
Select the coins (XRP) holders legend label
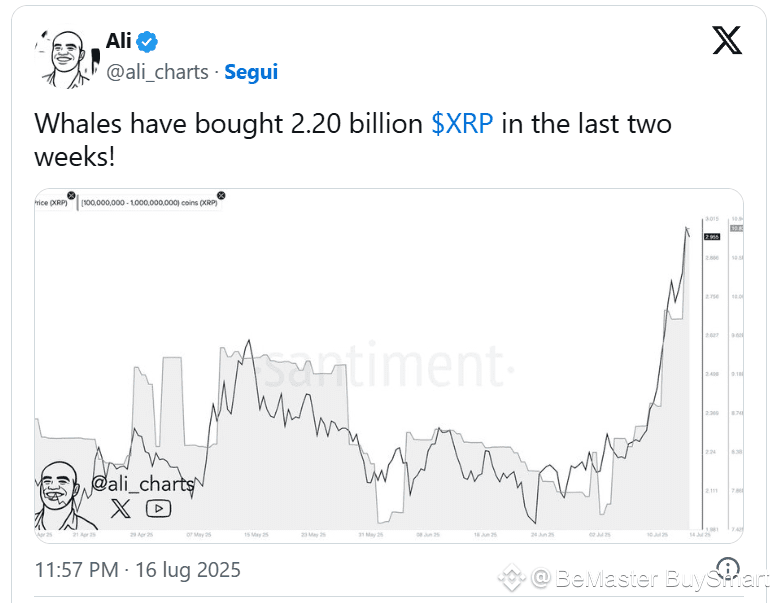click(149, 203)
